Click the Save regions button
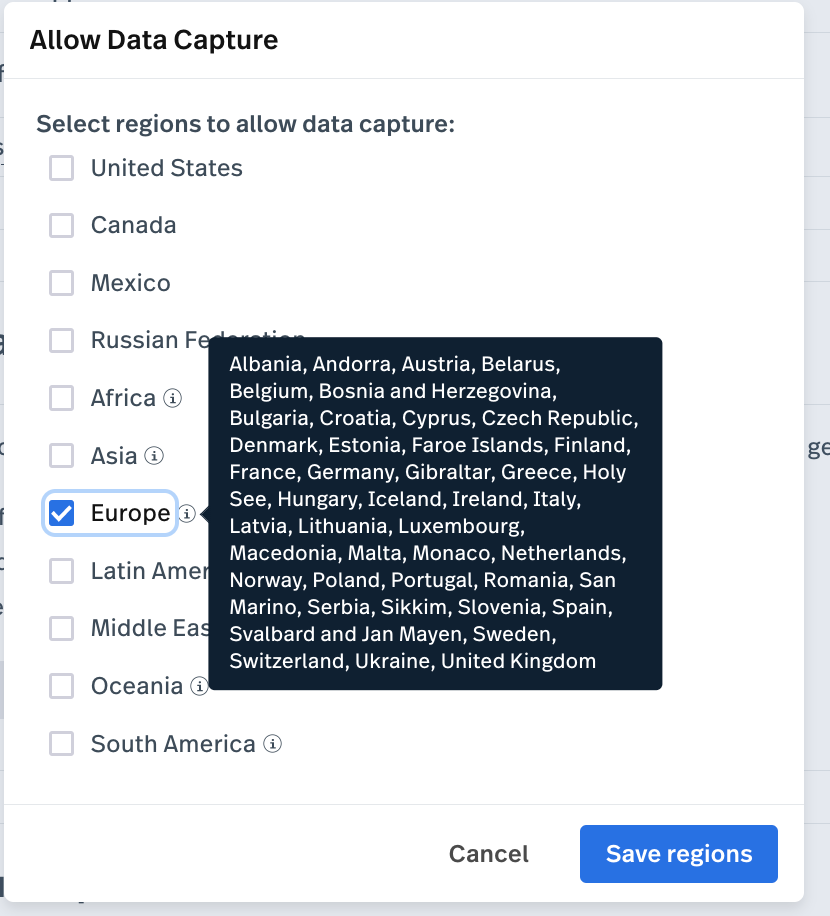Screen dimensions: 830x916 click(679, 853)
